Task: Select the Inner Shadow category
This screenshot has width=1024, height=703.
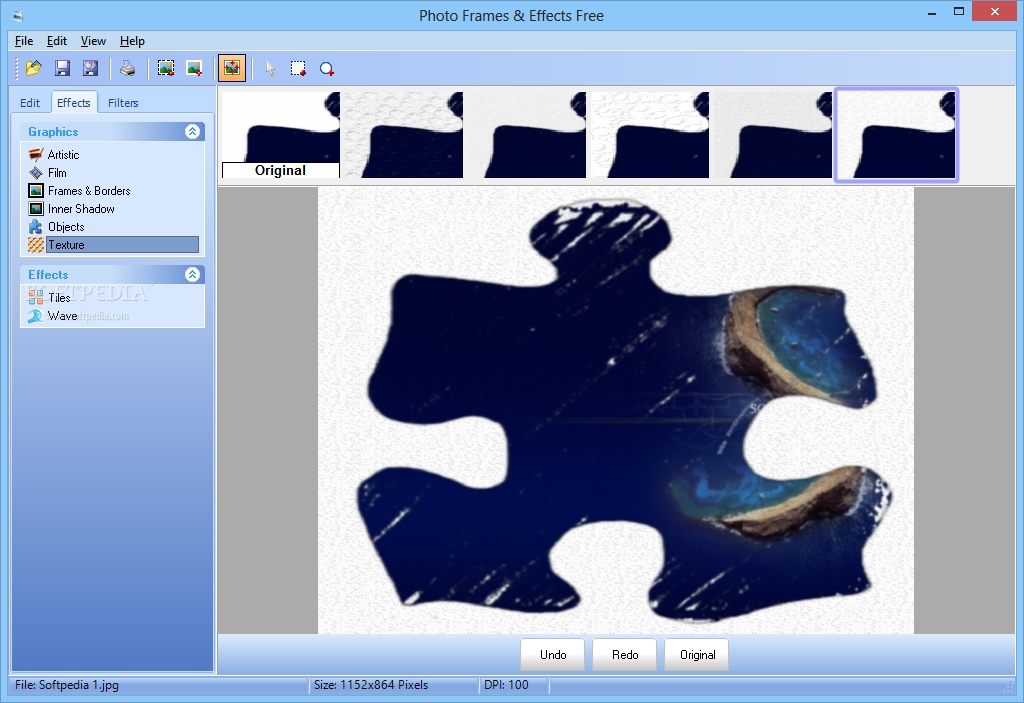Action: [81, 209]
